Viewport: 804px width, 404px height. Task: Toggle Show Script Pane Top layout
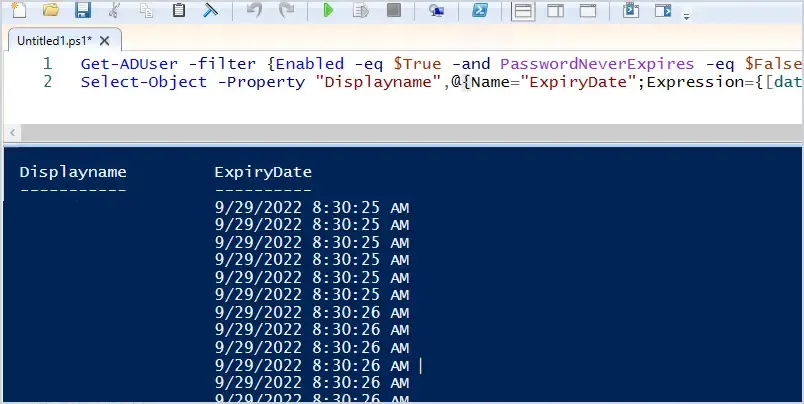pyautogui.click(x=522, y=11)
